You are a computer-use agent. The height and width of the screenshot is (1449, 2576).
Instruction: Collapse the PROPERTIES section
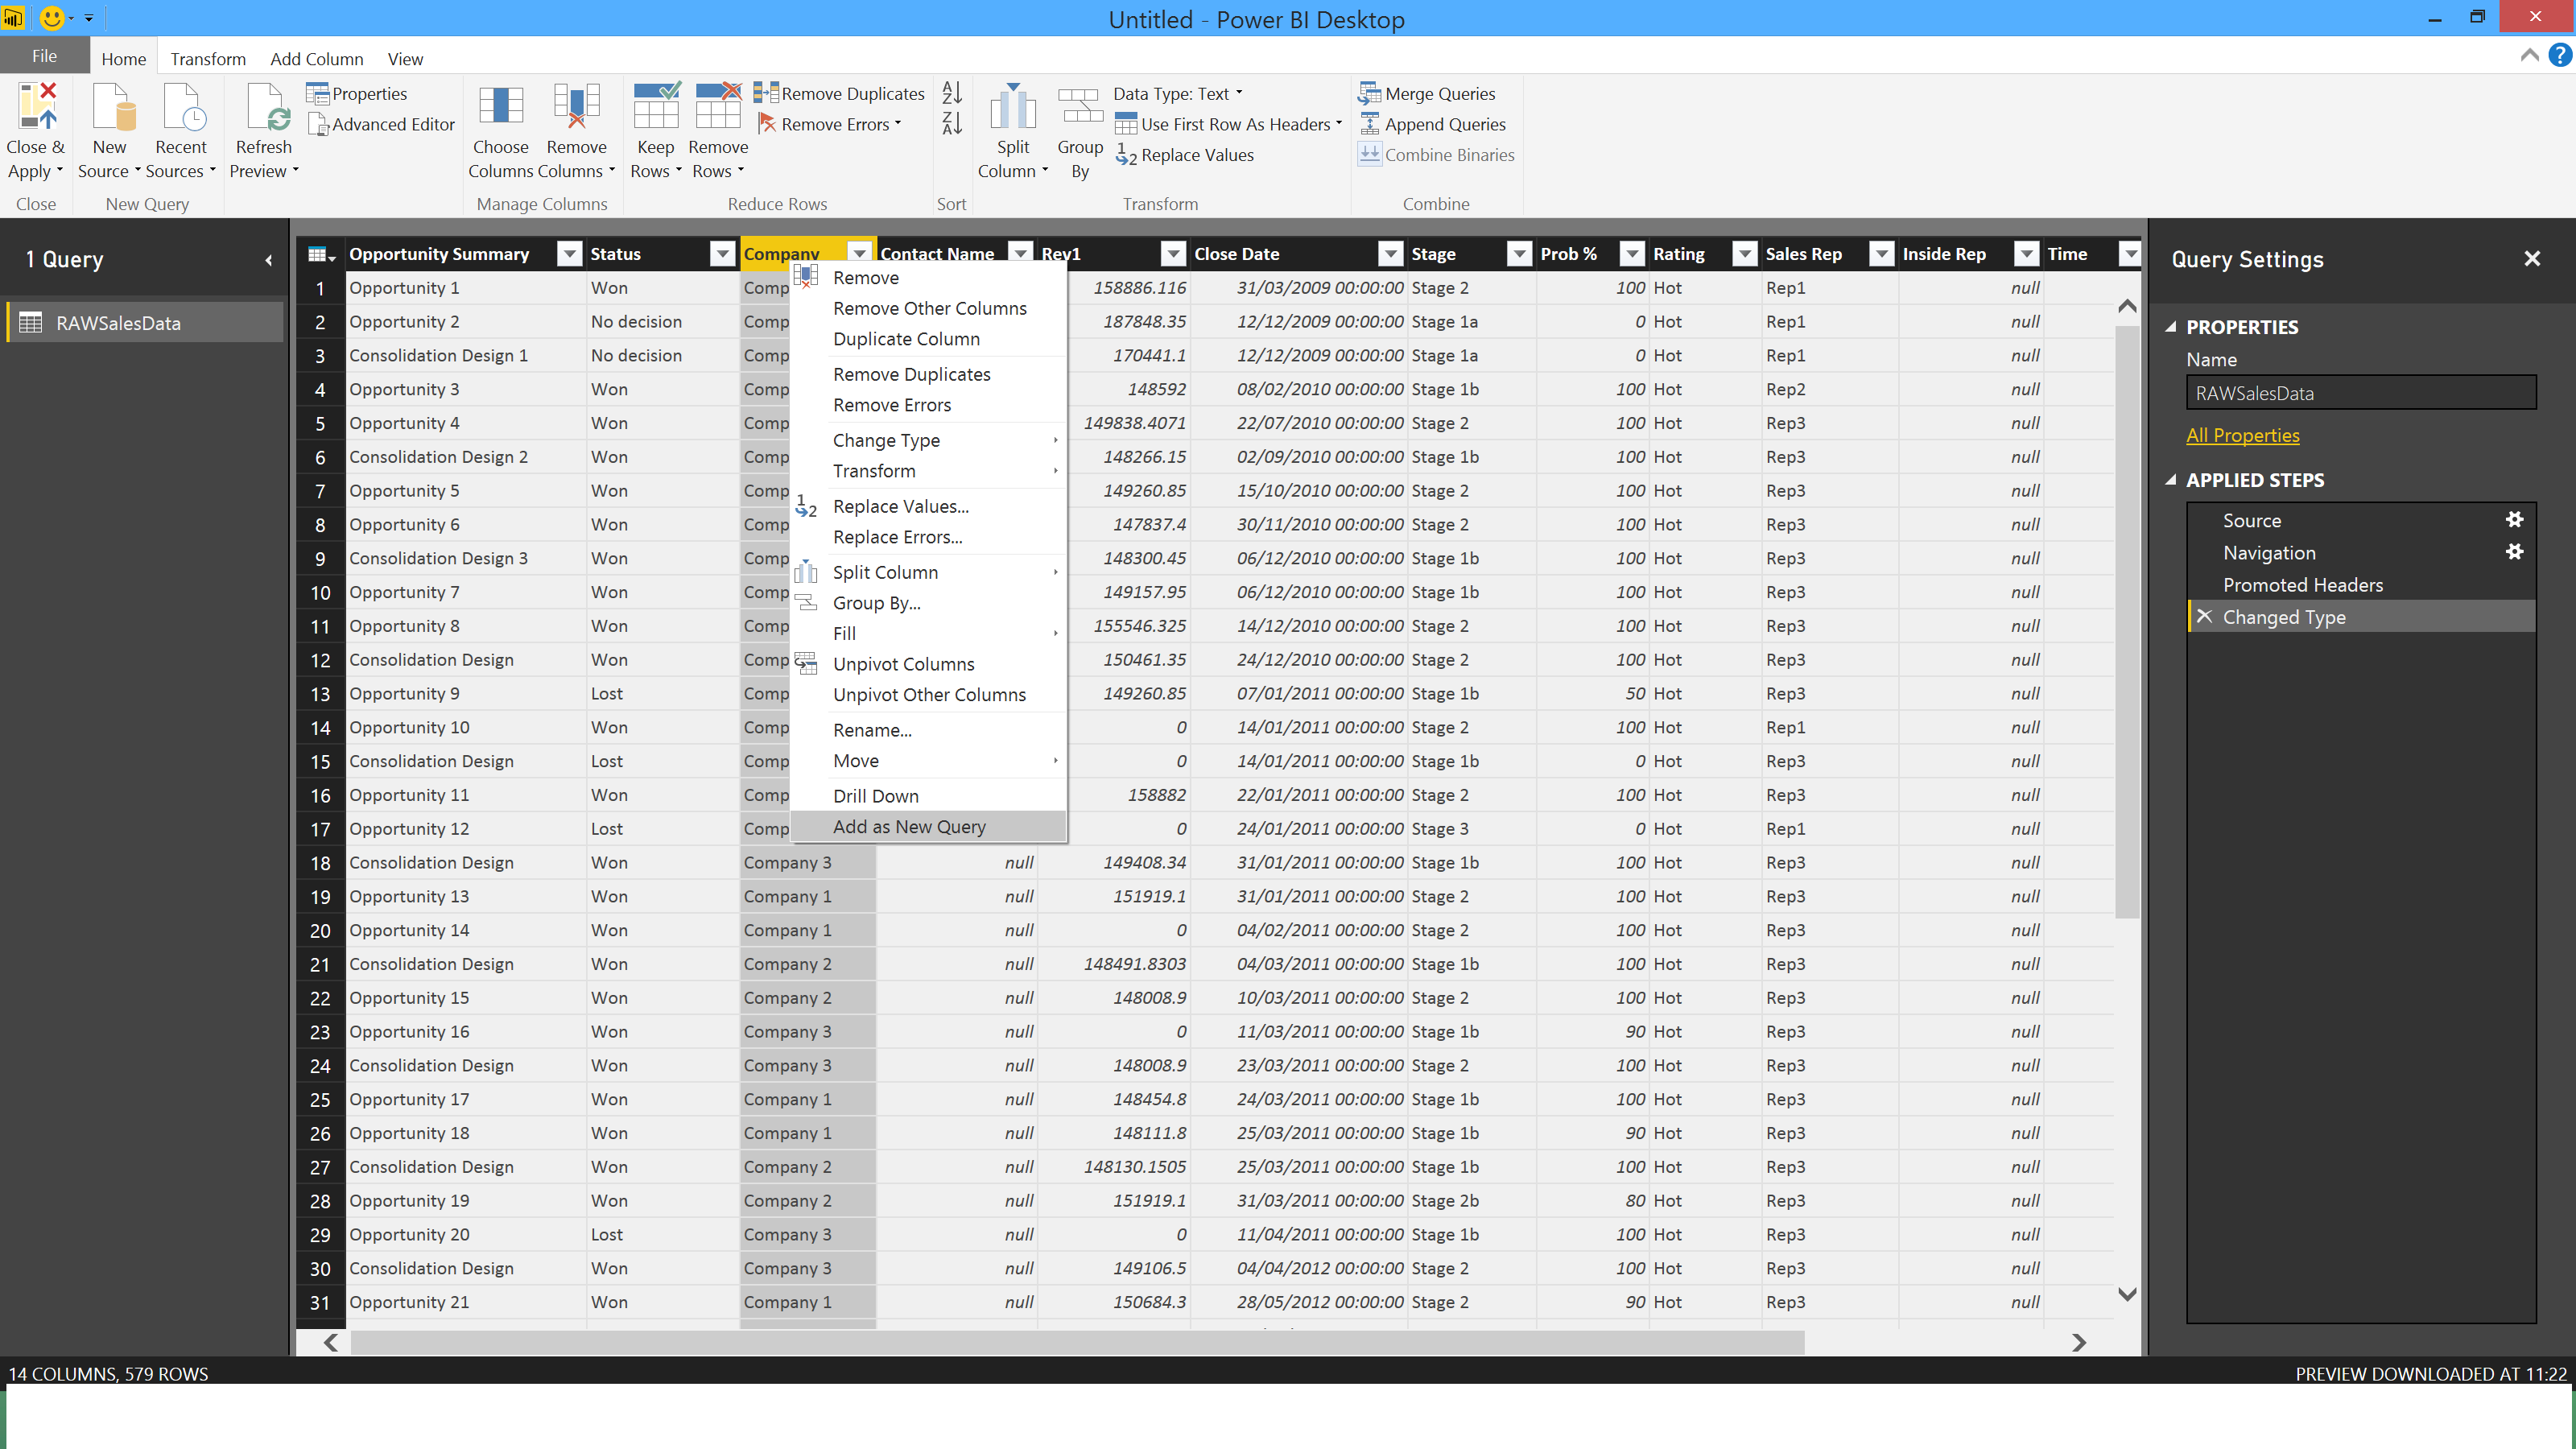tap(2171, 326)
